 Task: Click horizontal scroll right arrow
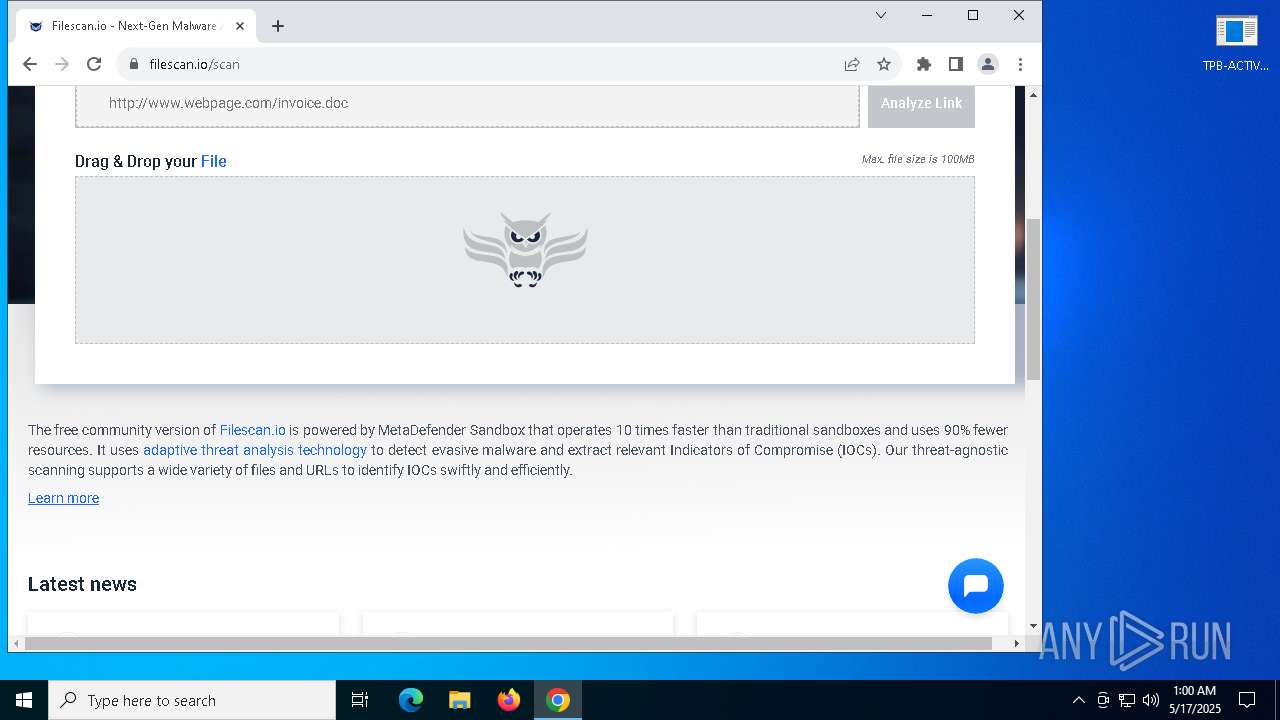tap(1017, 643)
